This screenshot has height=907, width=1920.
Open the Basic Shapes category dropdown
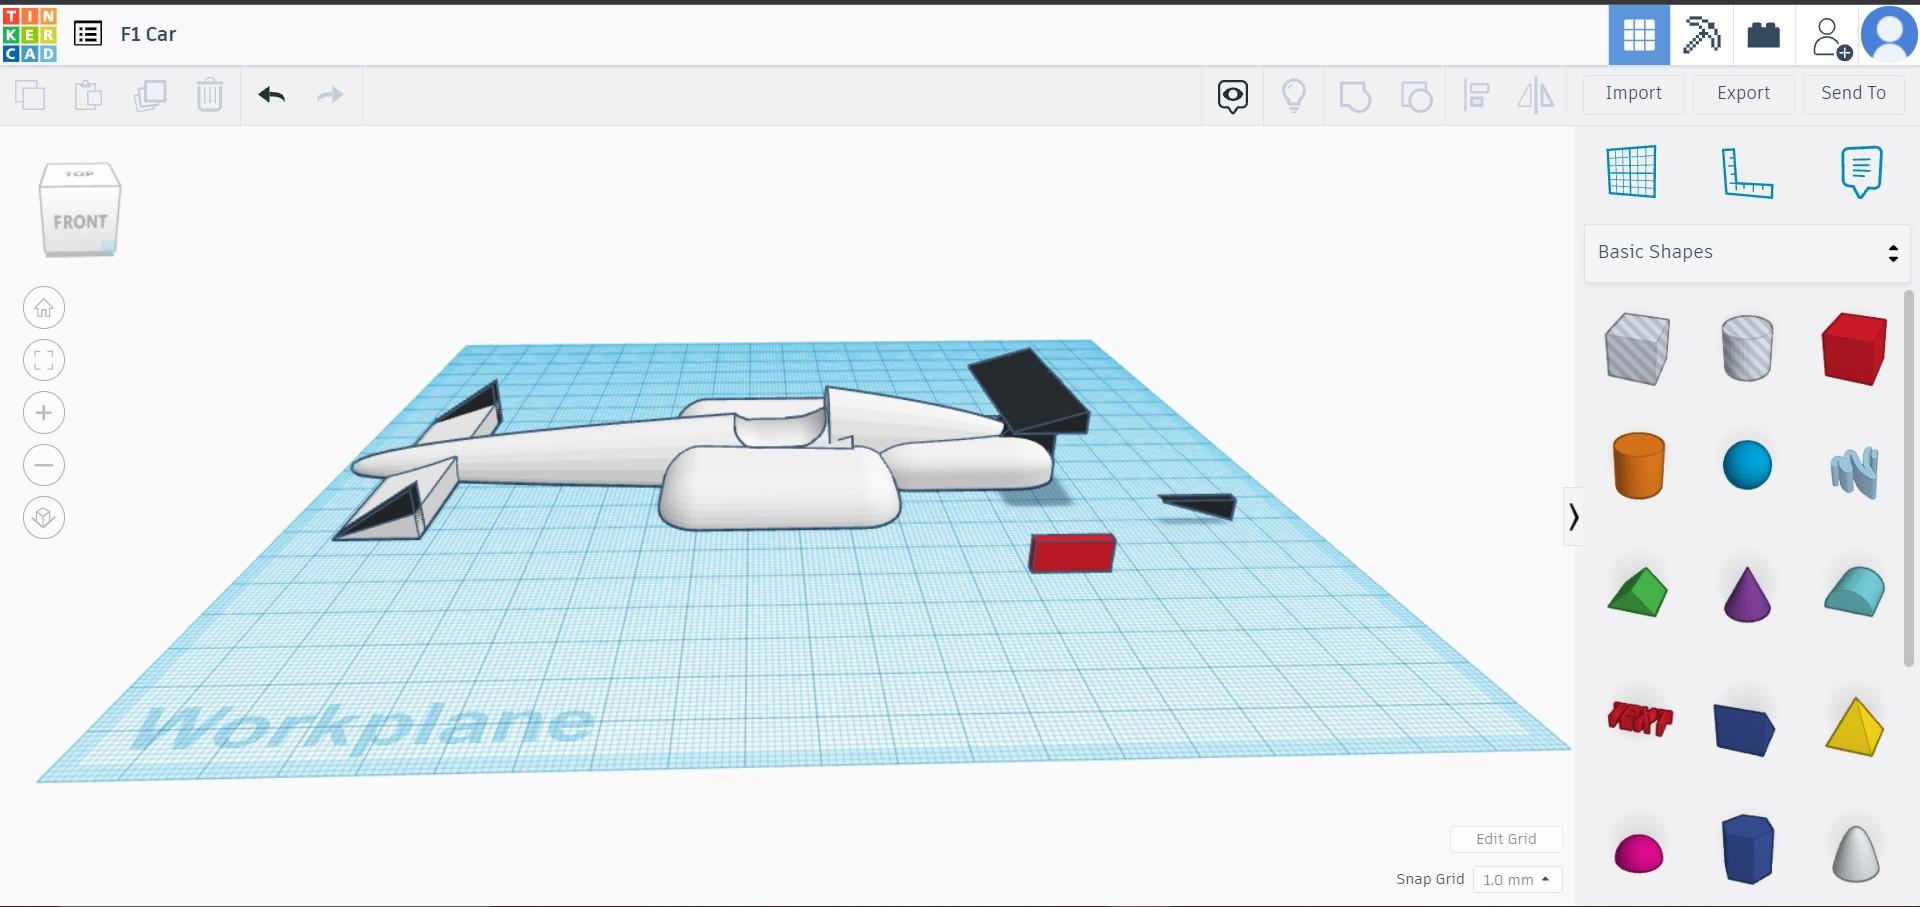coord(1747,253)
